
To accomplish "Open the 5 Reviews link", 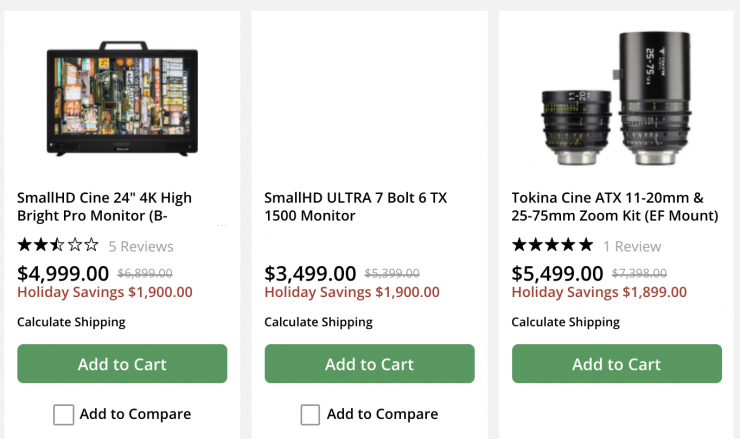I will coord(140,246).
